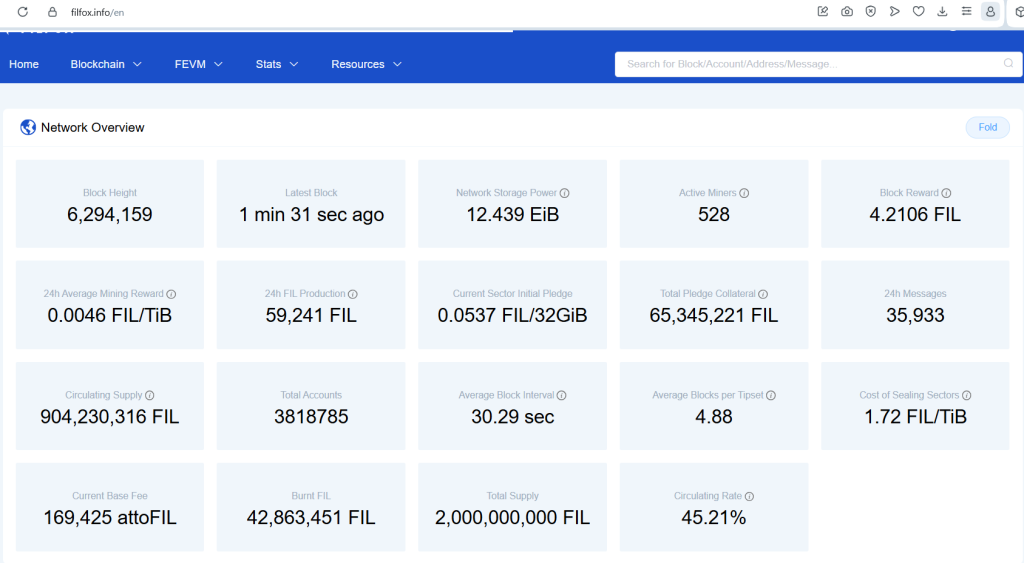This screenshot has width=1024, height=563.
Task: Select the Burnt FIL value 42,863,451 FIL
Action: [x=311, y=518]
